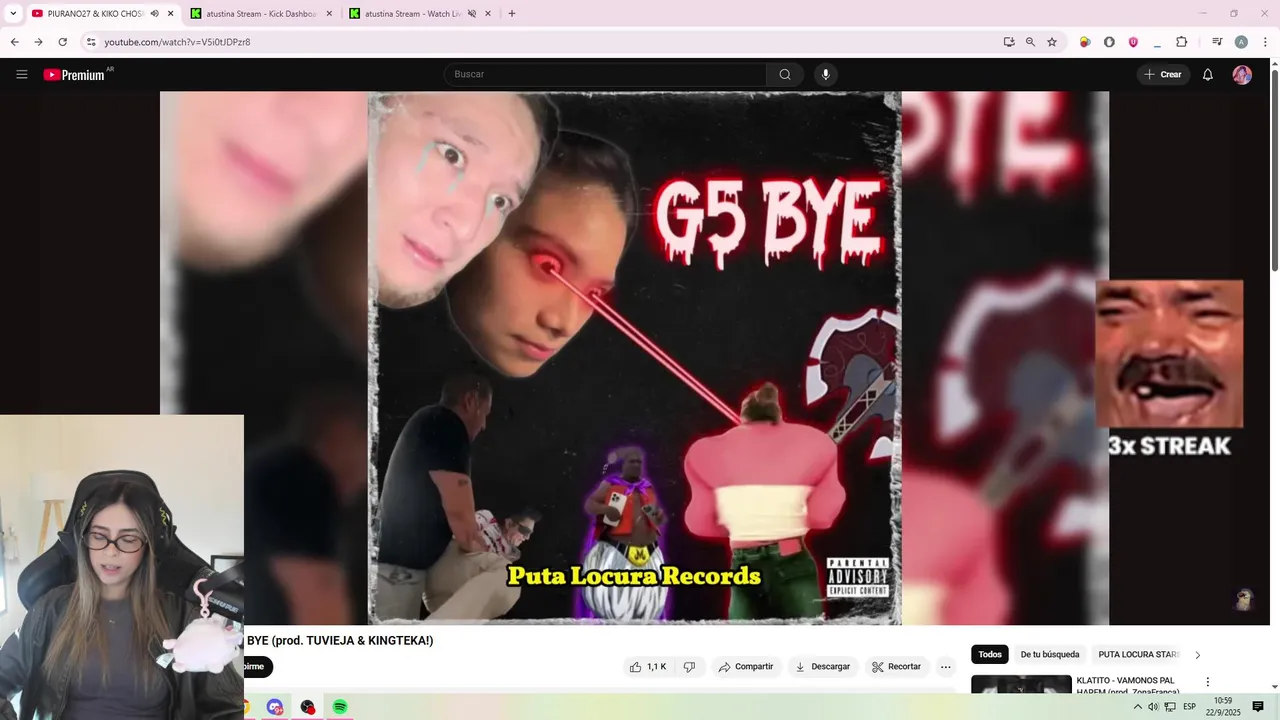Open the tab search dropdown arrow

13,14
